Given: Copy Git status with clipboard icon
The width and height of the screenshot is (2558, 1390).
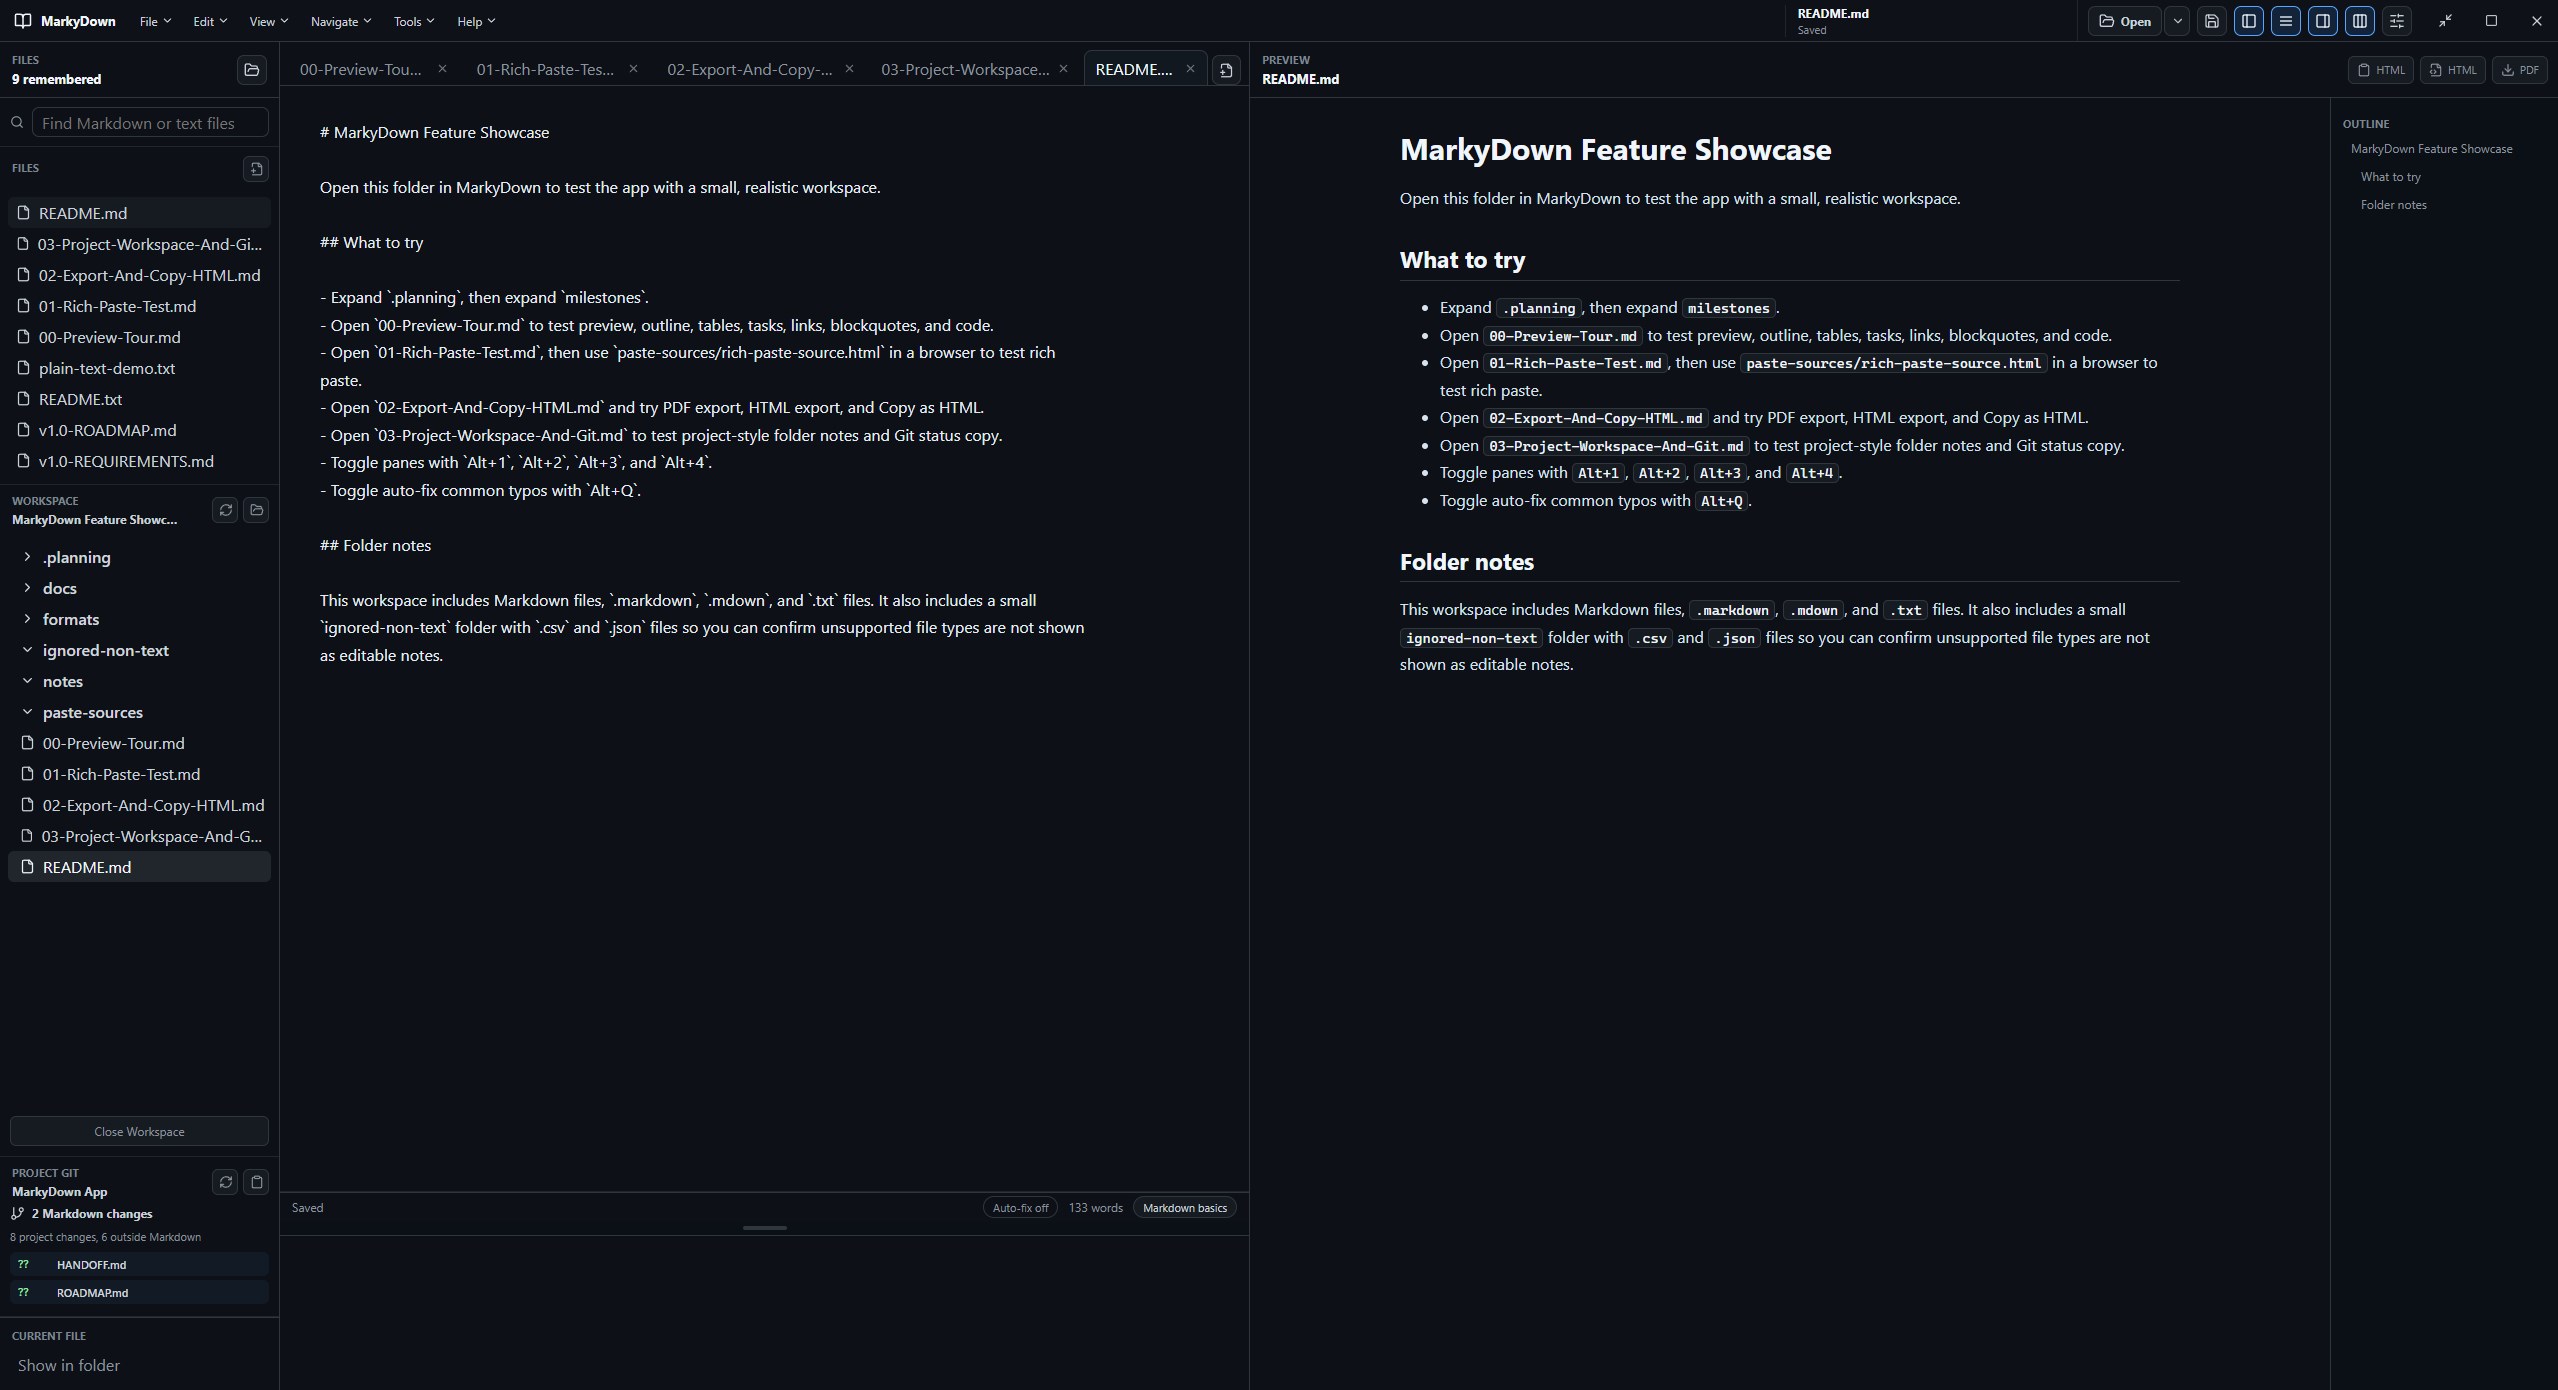Looking at the screenshot, I should tap(256, 1182).
